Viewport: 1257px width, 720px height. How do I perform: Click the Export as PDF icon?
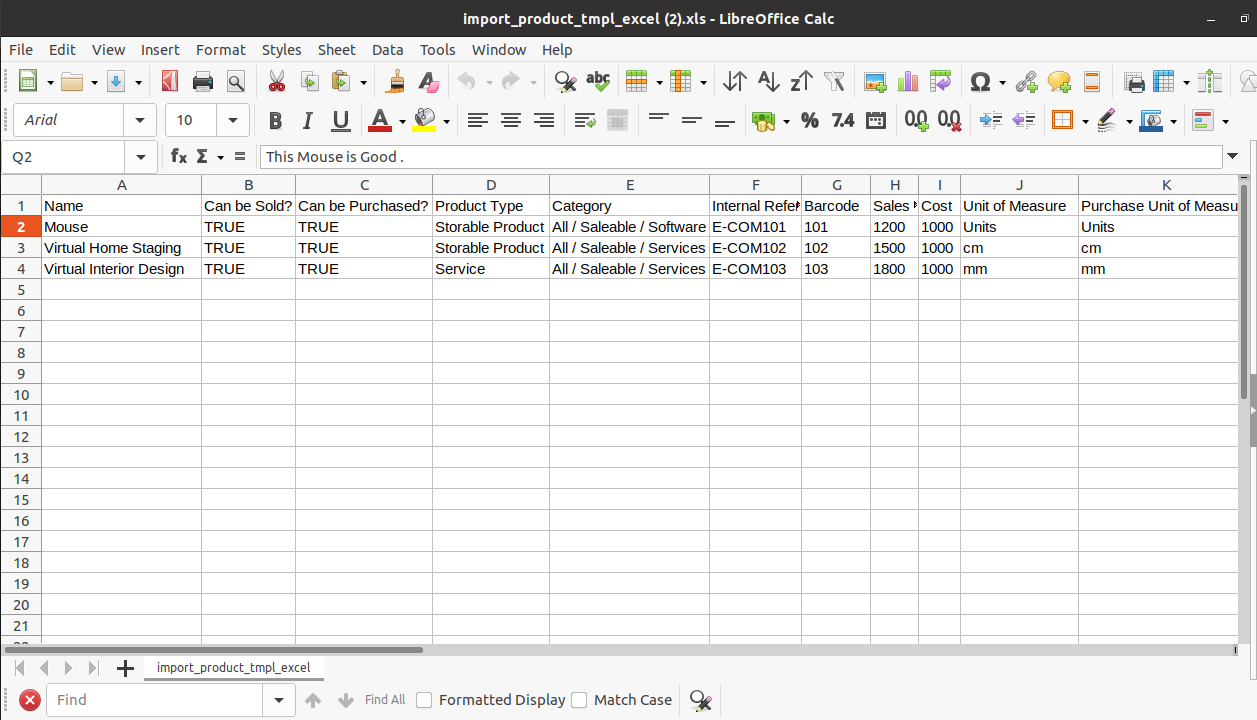coord(170,82)
